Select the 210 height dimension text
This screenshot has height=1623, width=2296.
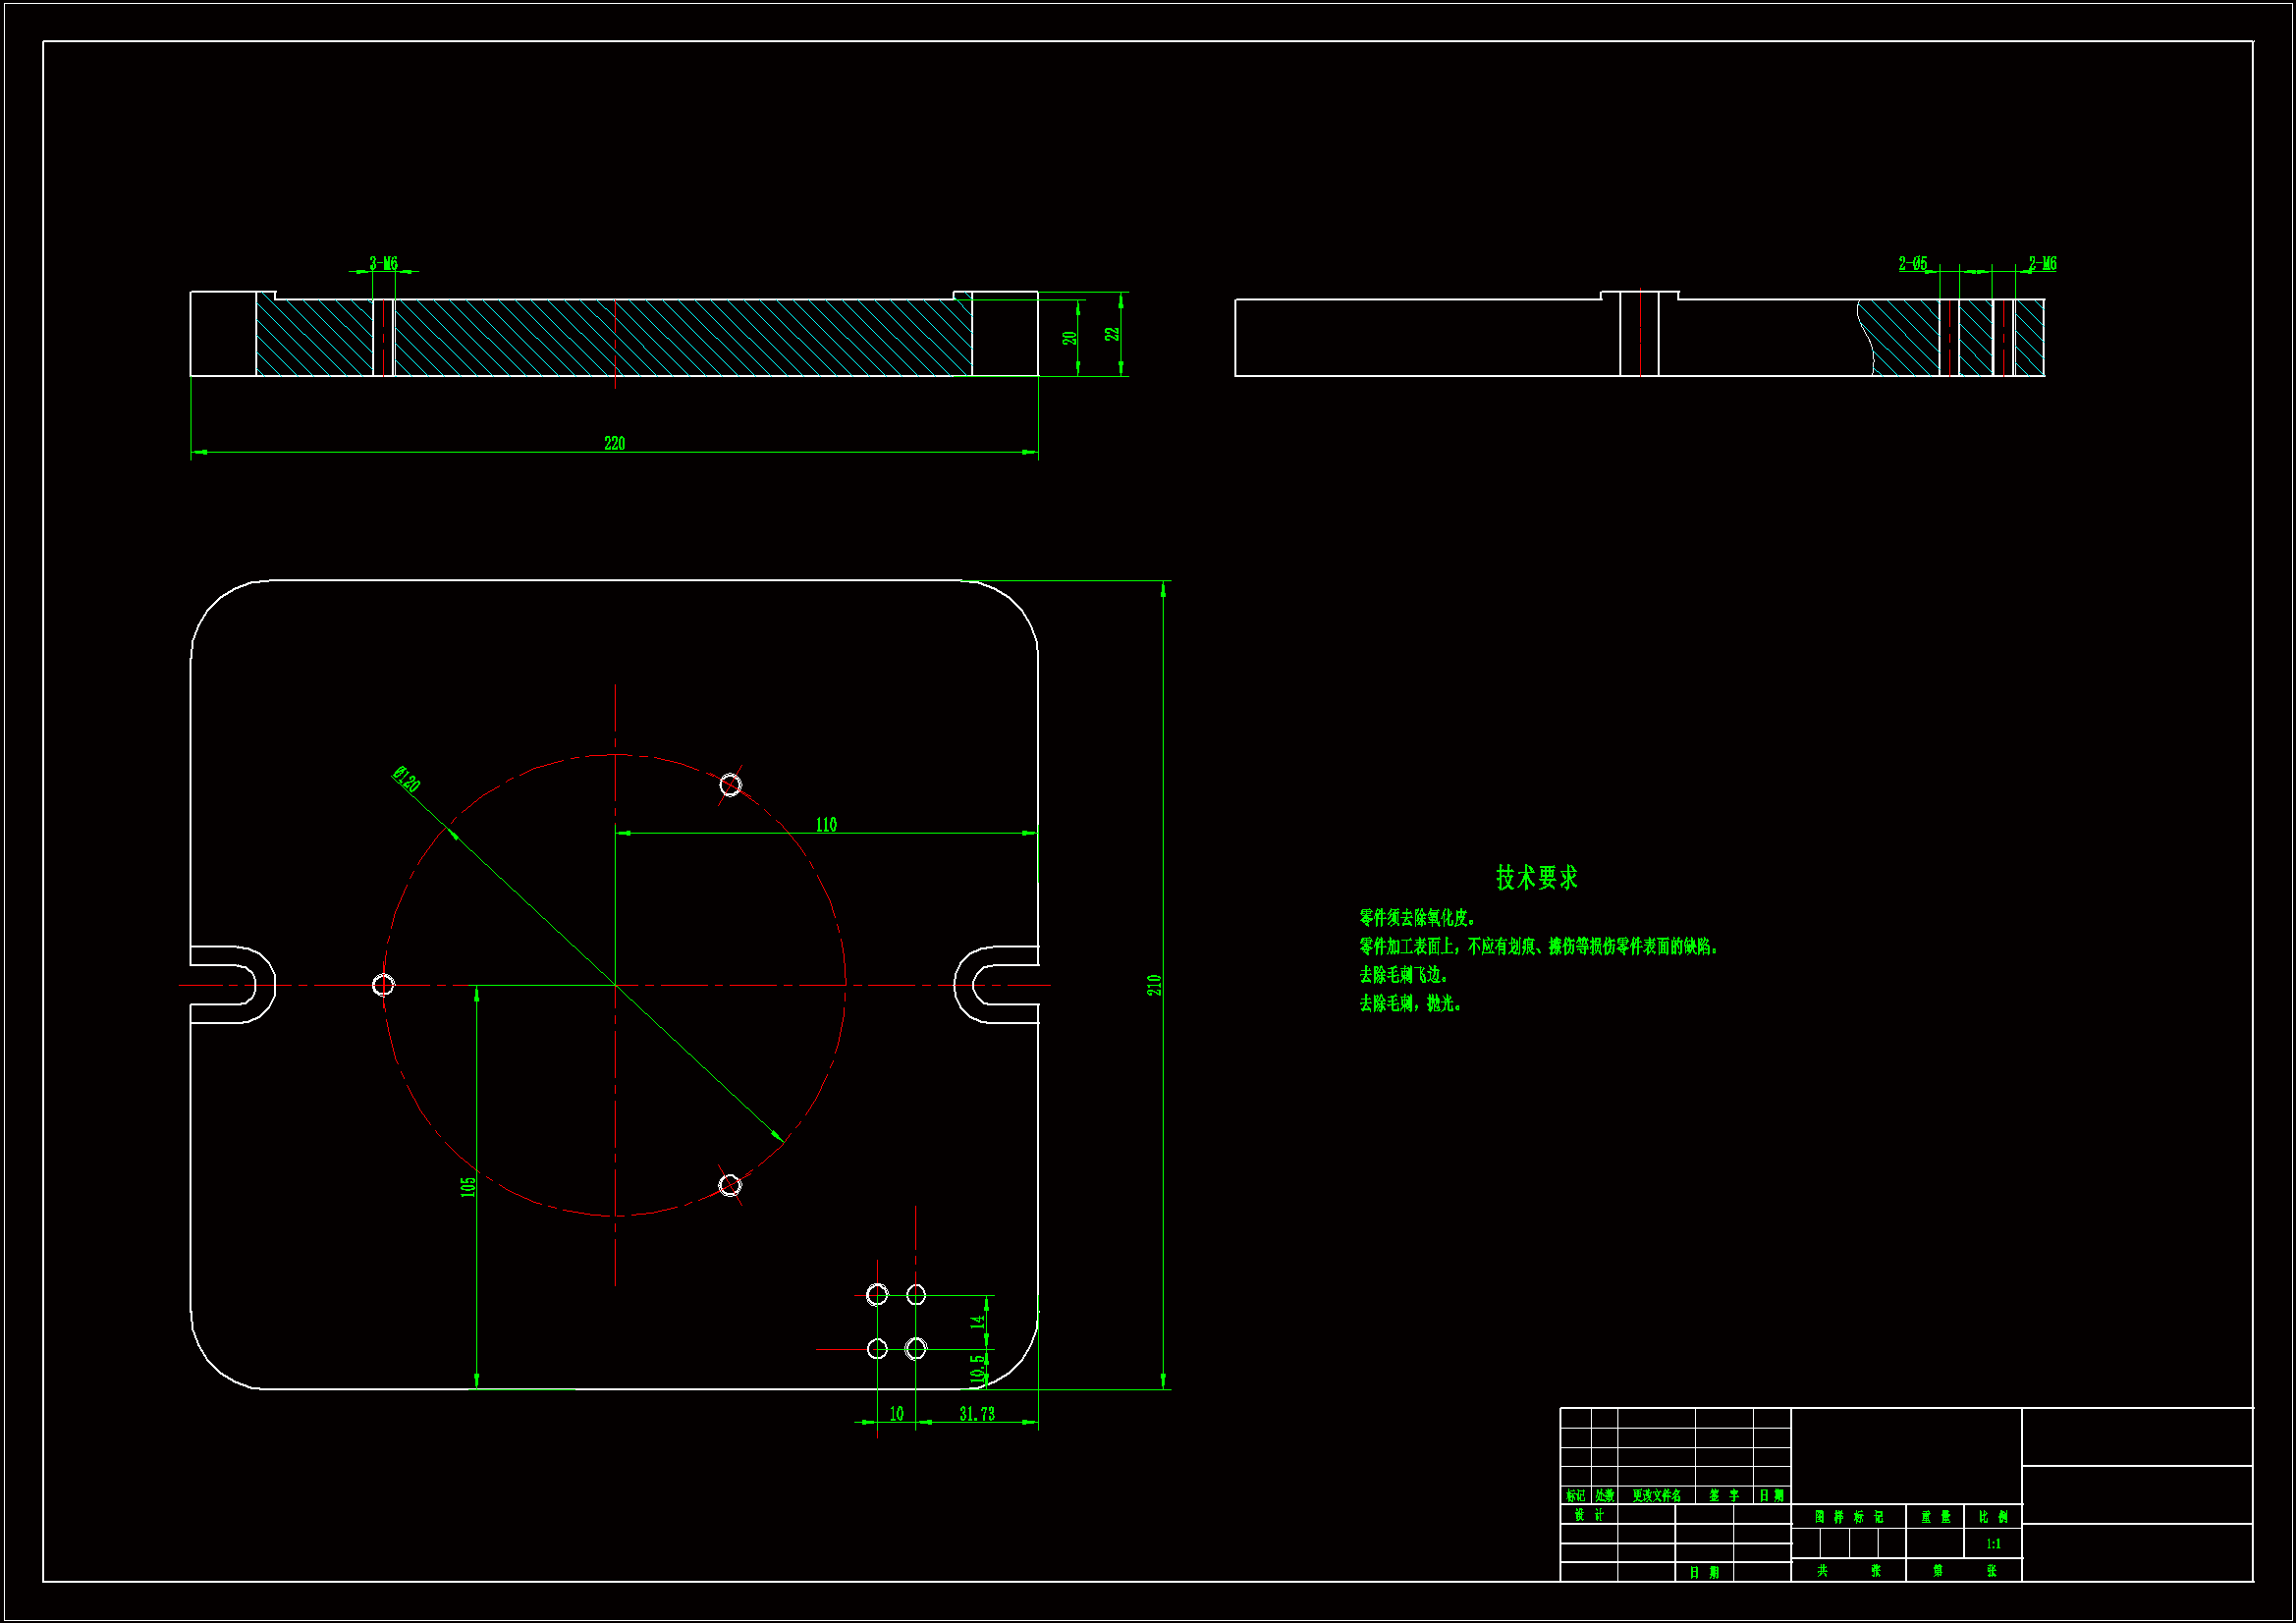point(1154,985)
